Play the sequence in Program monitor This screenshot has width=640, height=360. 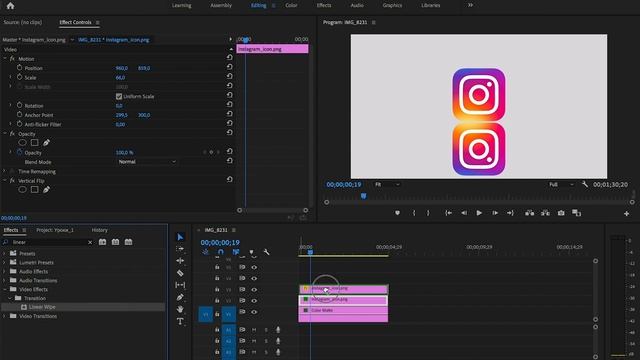coord(479,213)
